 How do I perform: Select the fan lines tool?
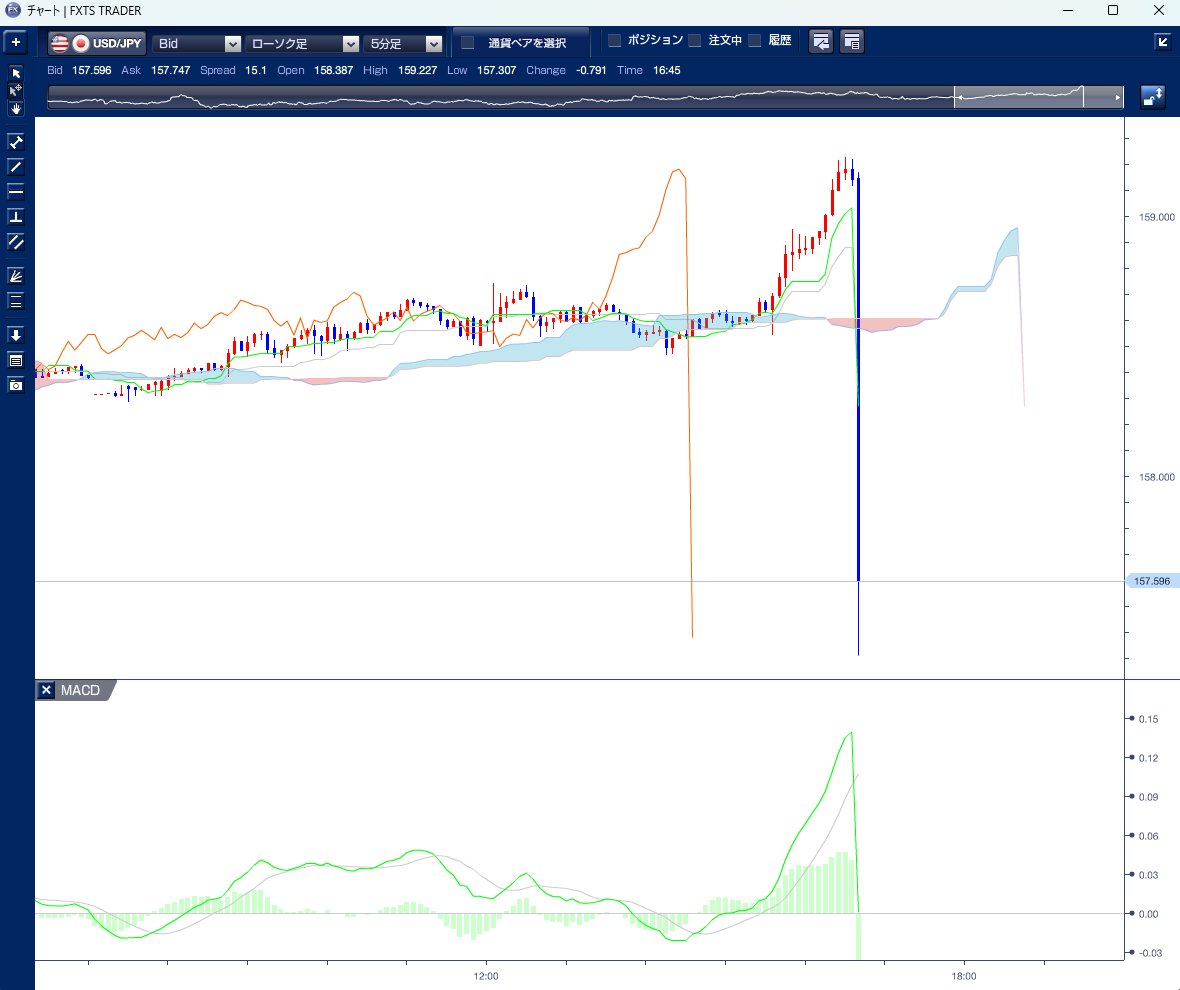(16, 276)
